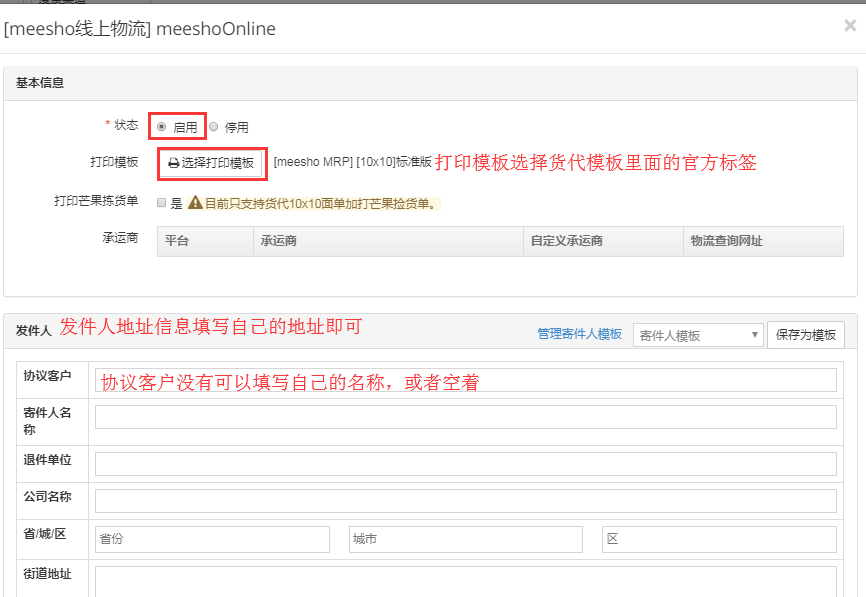Enable the 打印芒果拣货单 checkbox
This screenshot has width=866, height=597.
pos(162,203)
